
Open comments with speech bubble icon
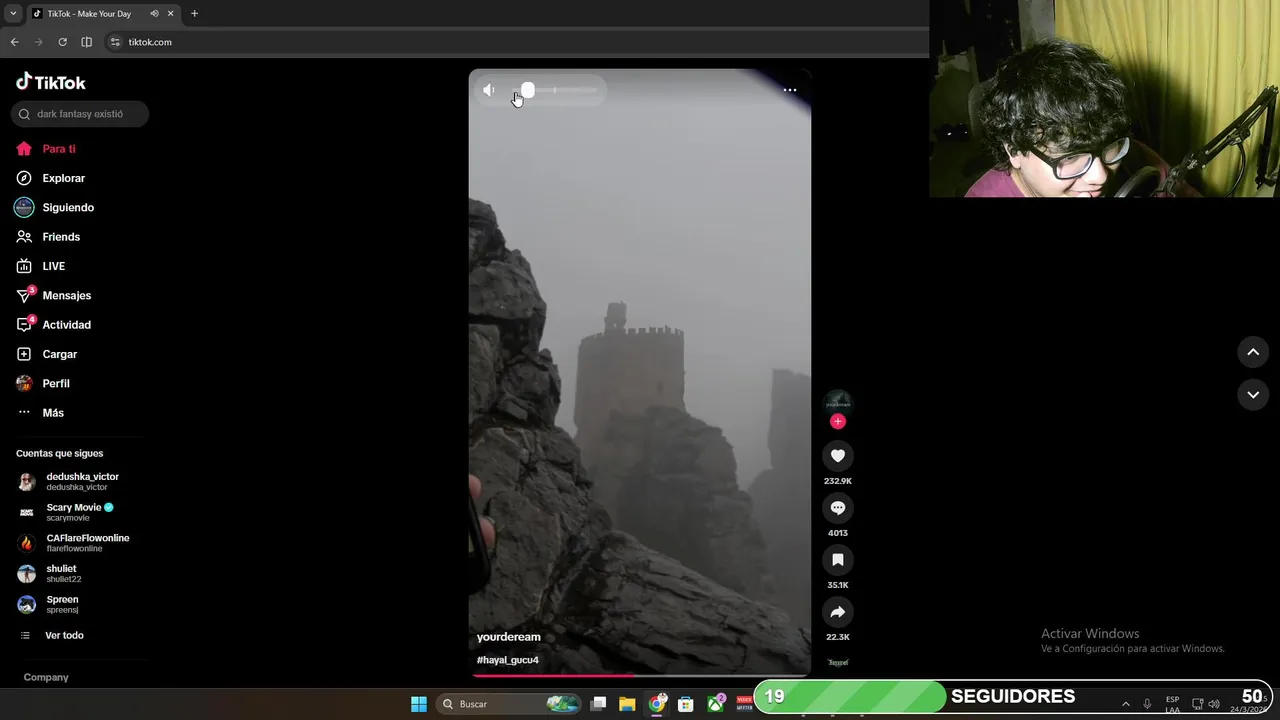tap(838, 508)
